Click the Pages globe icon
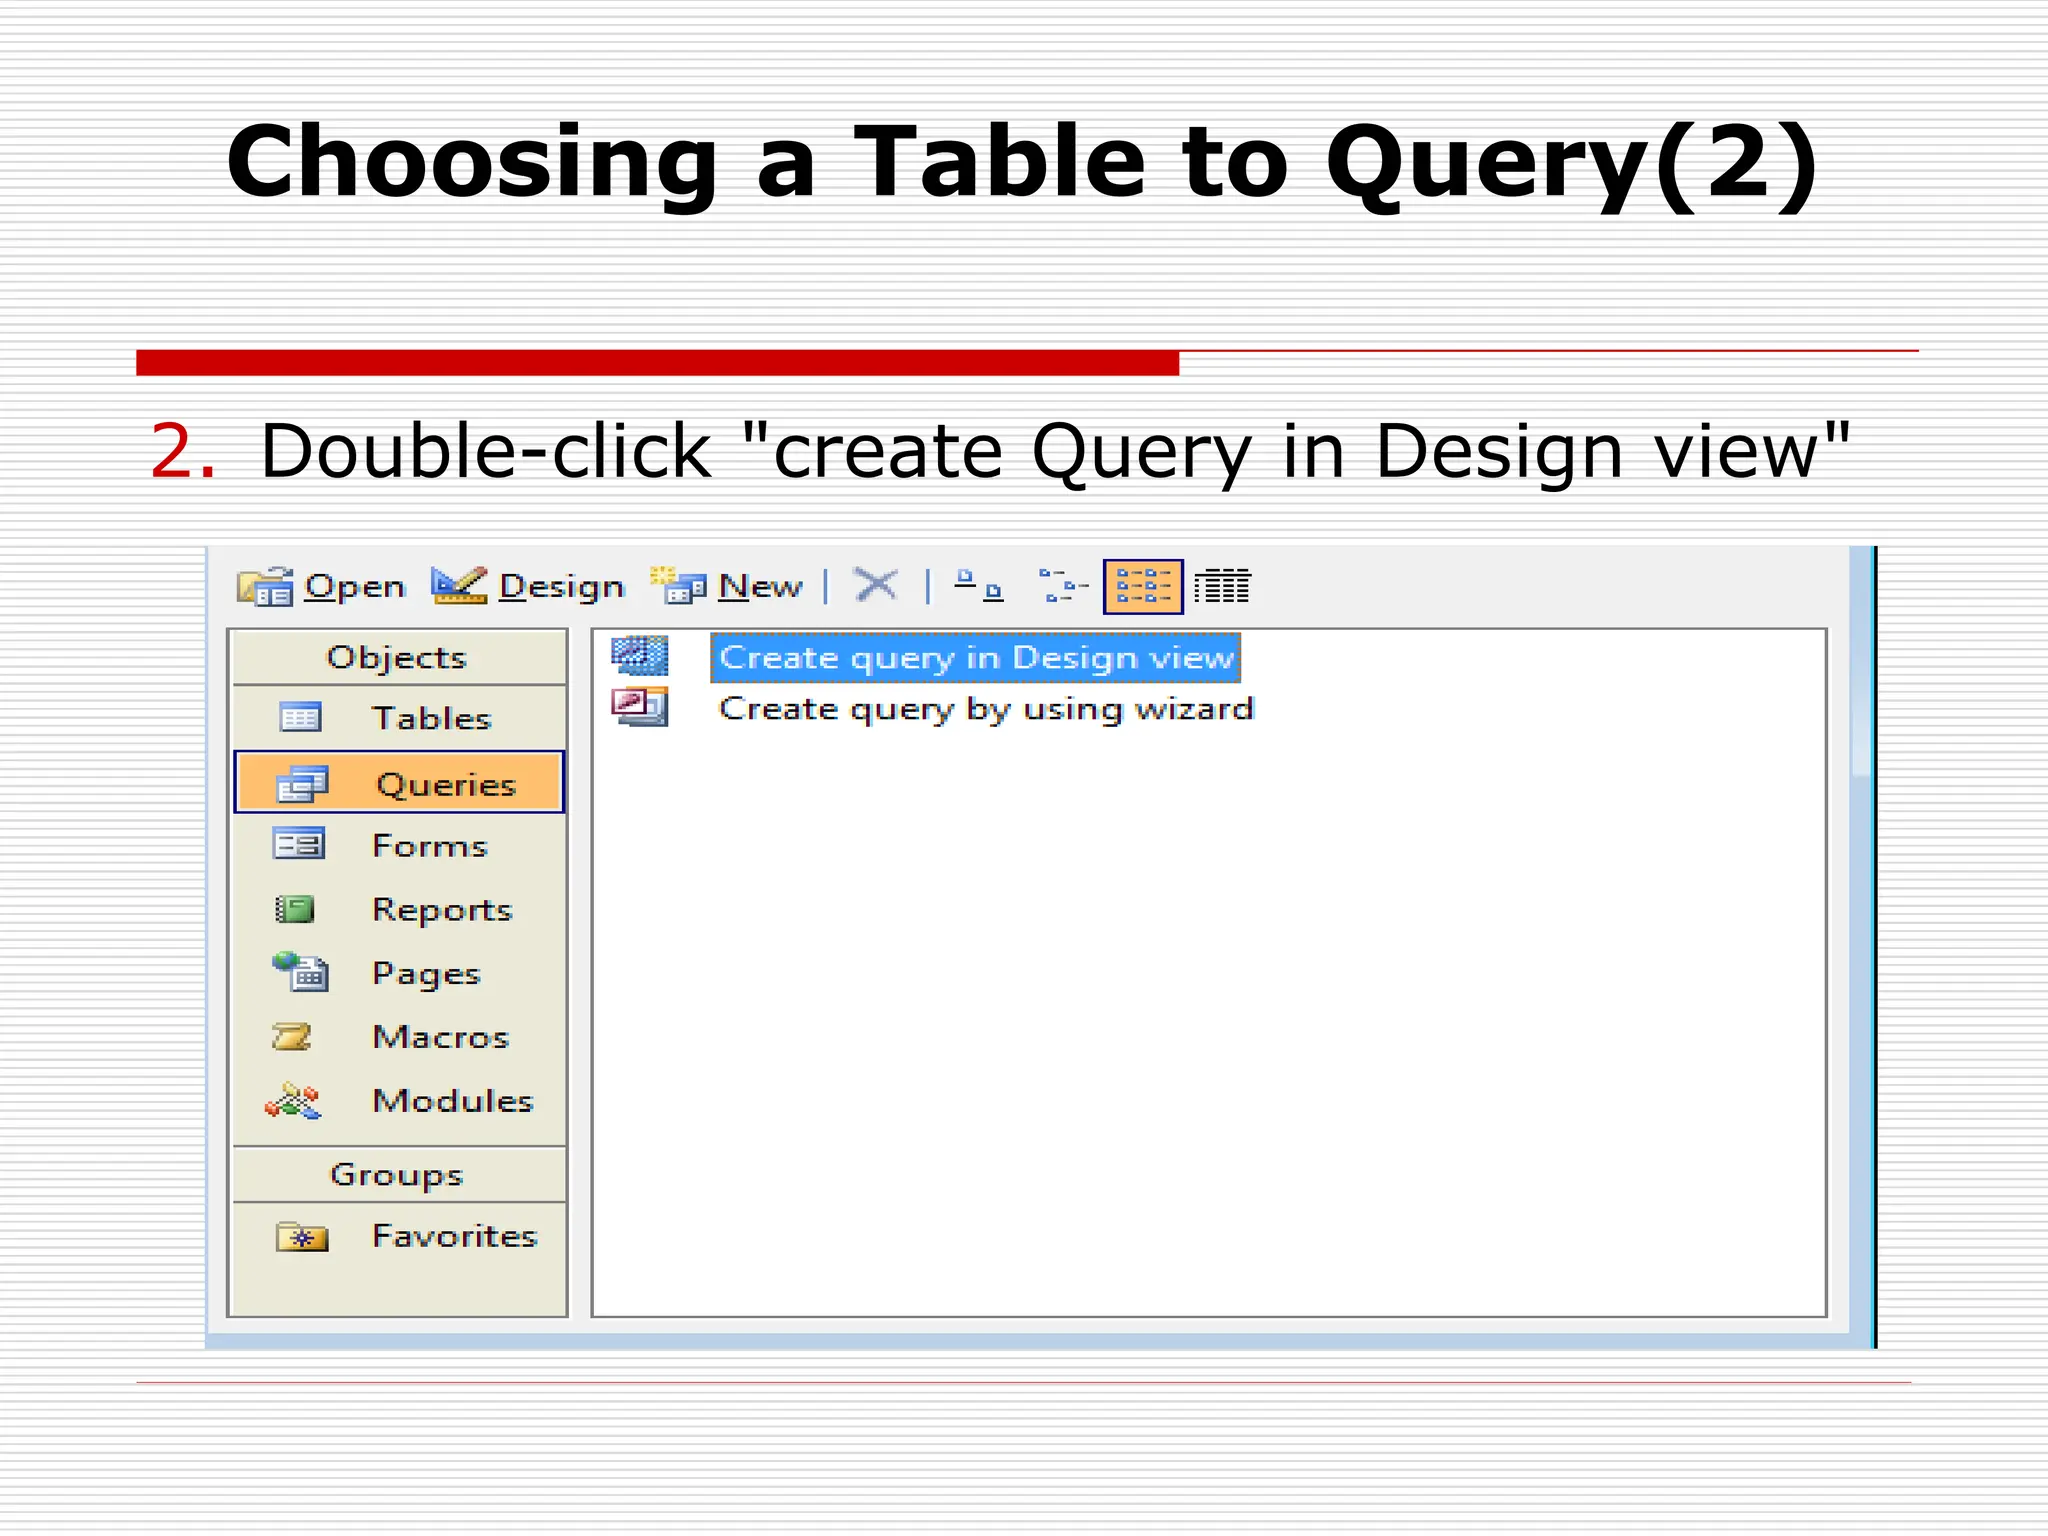 [300, 971]
